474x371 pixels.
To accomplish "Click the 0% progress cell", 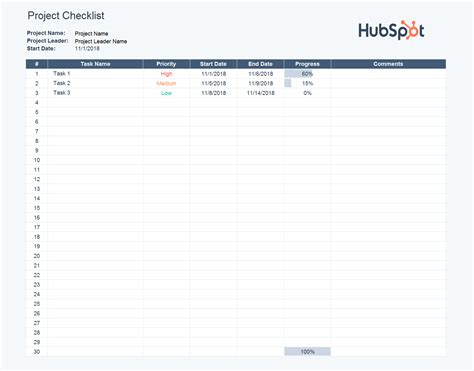I will [x=307, y=93].
